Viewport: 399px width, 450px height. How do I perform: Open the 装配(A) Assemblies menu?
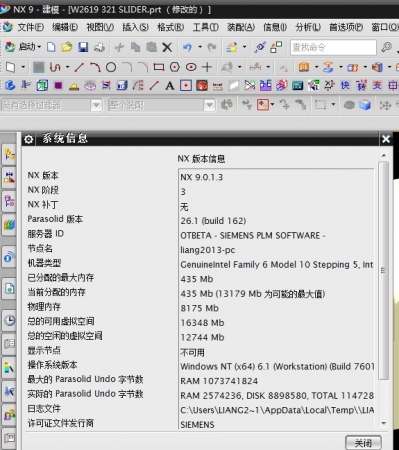(241, 27)
